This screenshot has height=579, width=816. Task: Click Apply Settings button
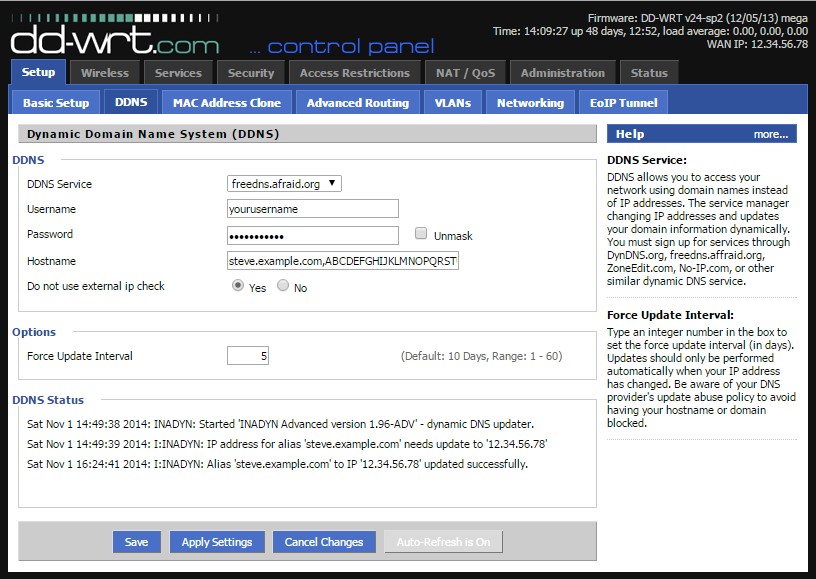pos(217,542)
